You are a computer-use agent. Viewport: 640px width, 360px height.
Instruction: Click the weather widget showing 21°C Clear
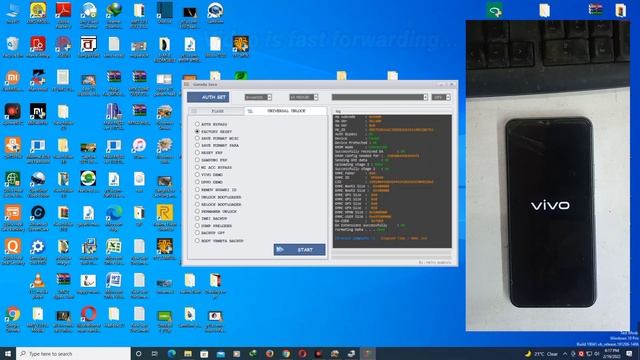click(541, 353)
